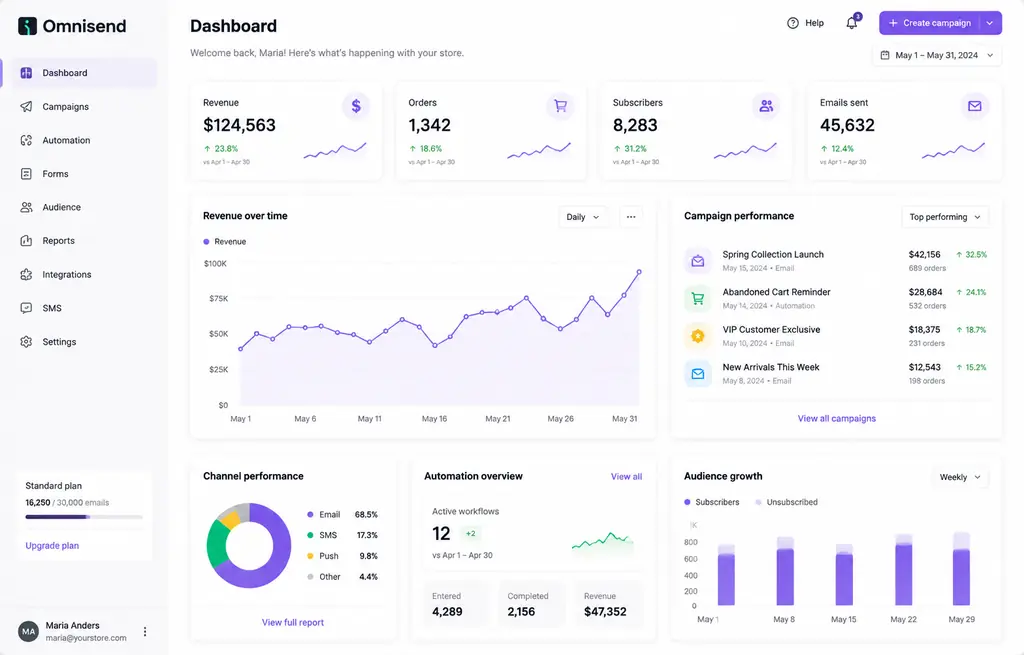Click the Spring Collection Launch email icon
1024x655 pixels.
[x=697, y=261]
